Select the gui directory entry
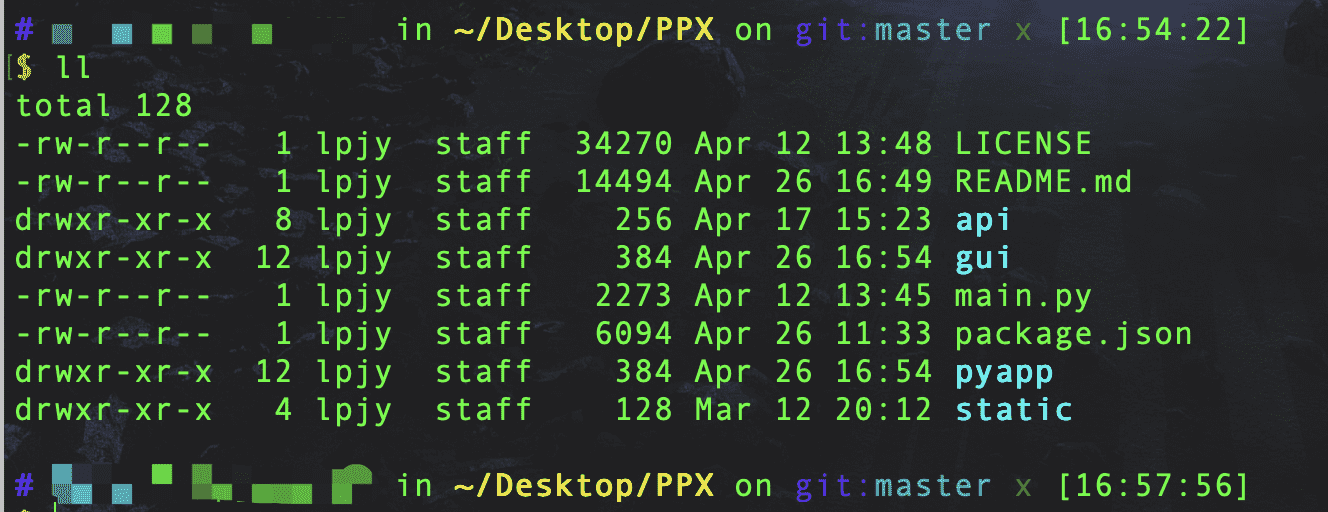Screen dimensions: 1328x512 point(983,258)
